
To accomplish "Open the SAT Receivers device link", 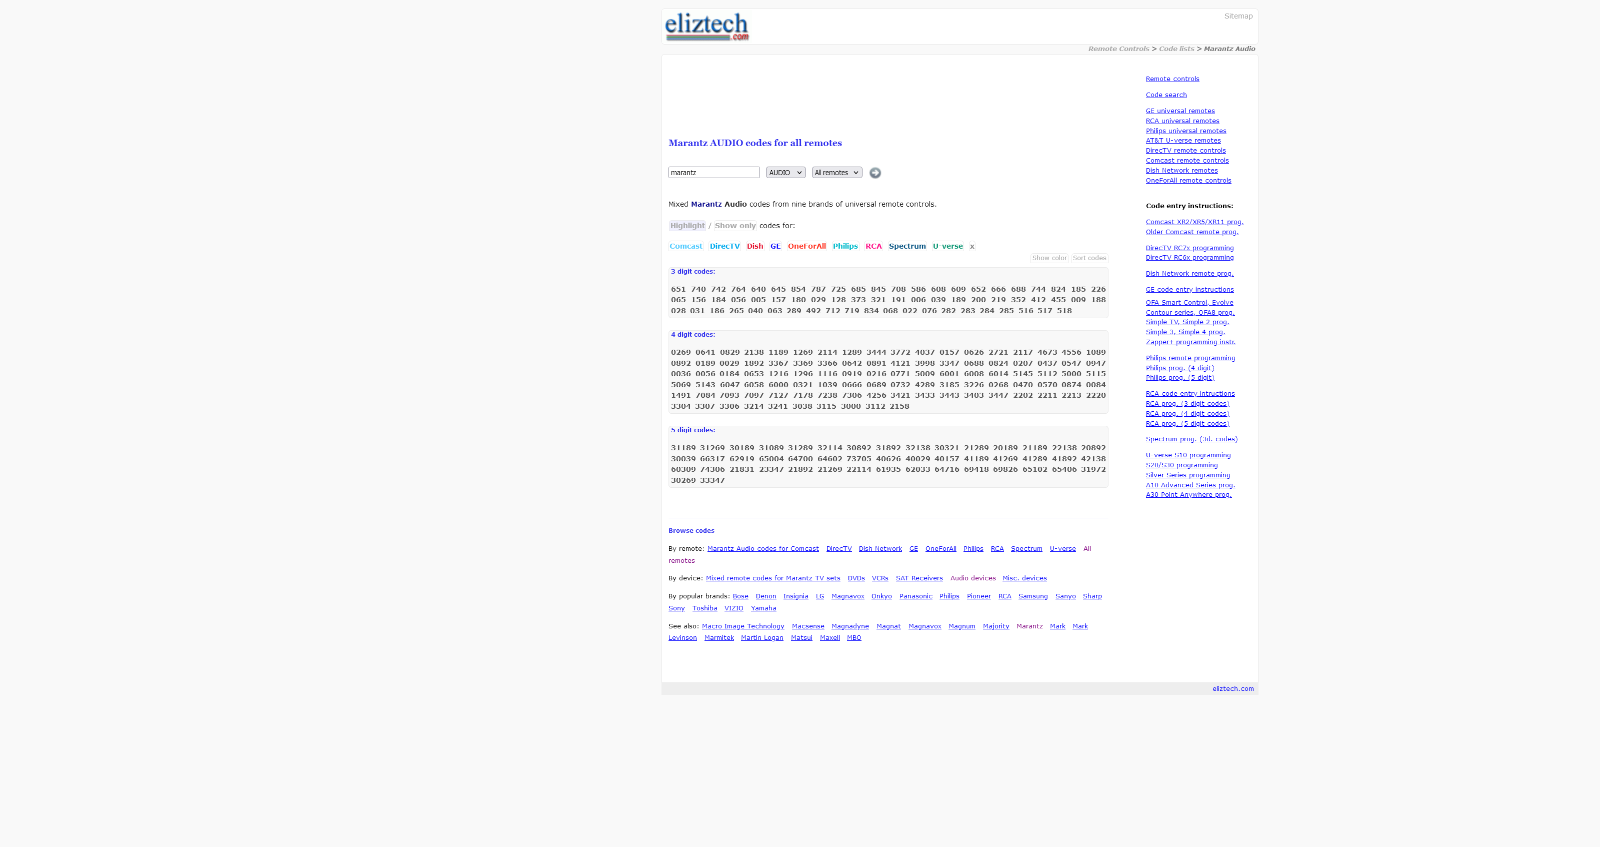I will pyautogui.click(x=919, y=578).
